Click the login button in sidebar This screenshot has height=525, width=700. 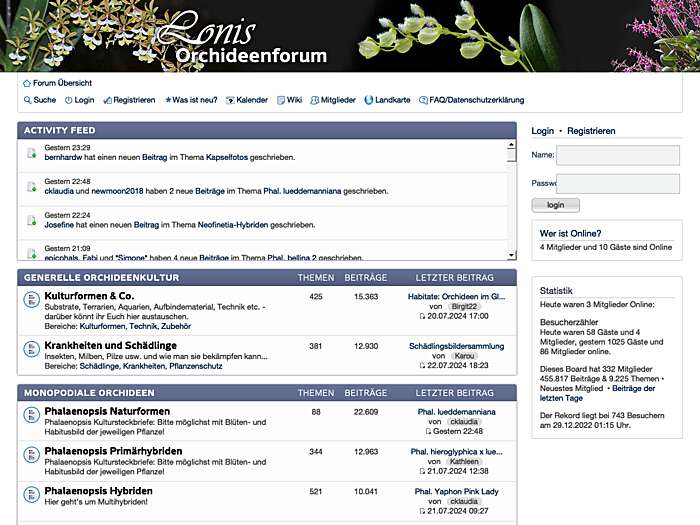pos(555,205)
